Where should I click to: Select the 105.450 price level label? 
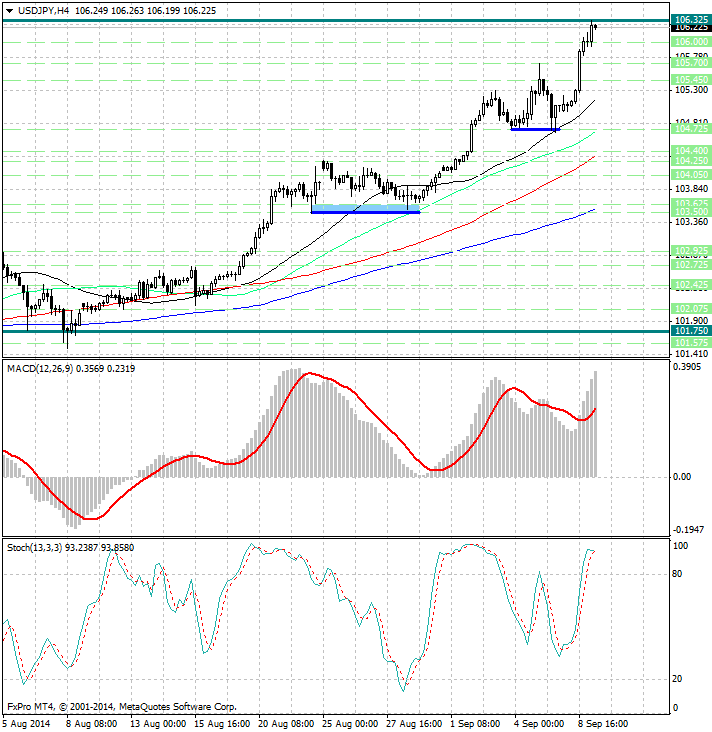tap(691, 79)
